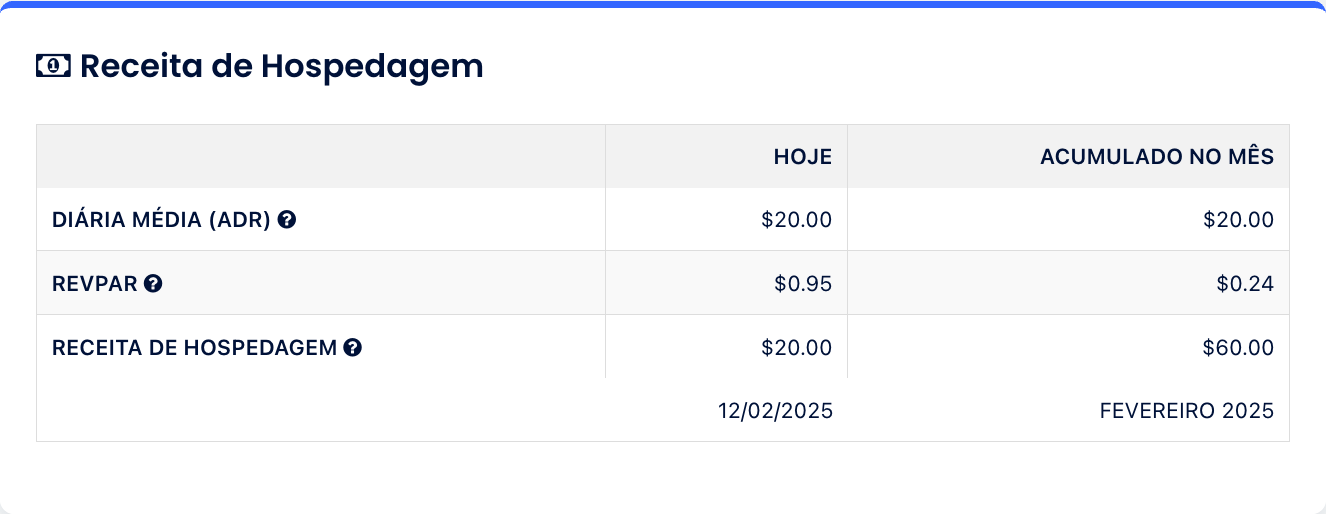
Task: Click the month-to-date ADR value $20.00
Action: [x=1239, y=220]
